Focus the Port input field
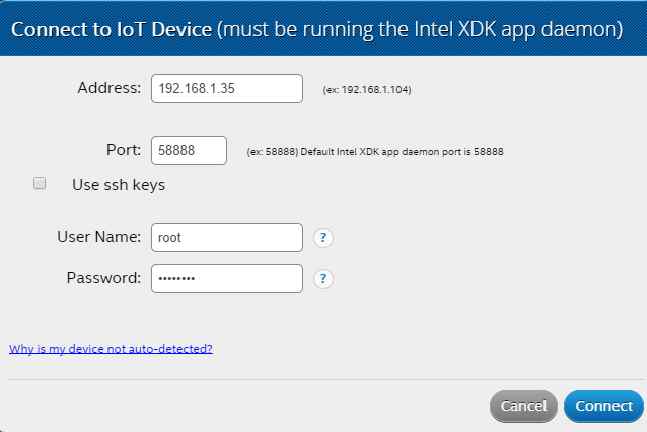Screen dimensions: 647x432 pyautogui.click(x=189, y=150)
